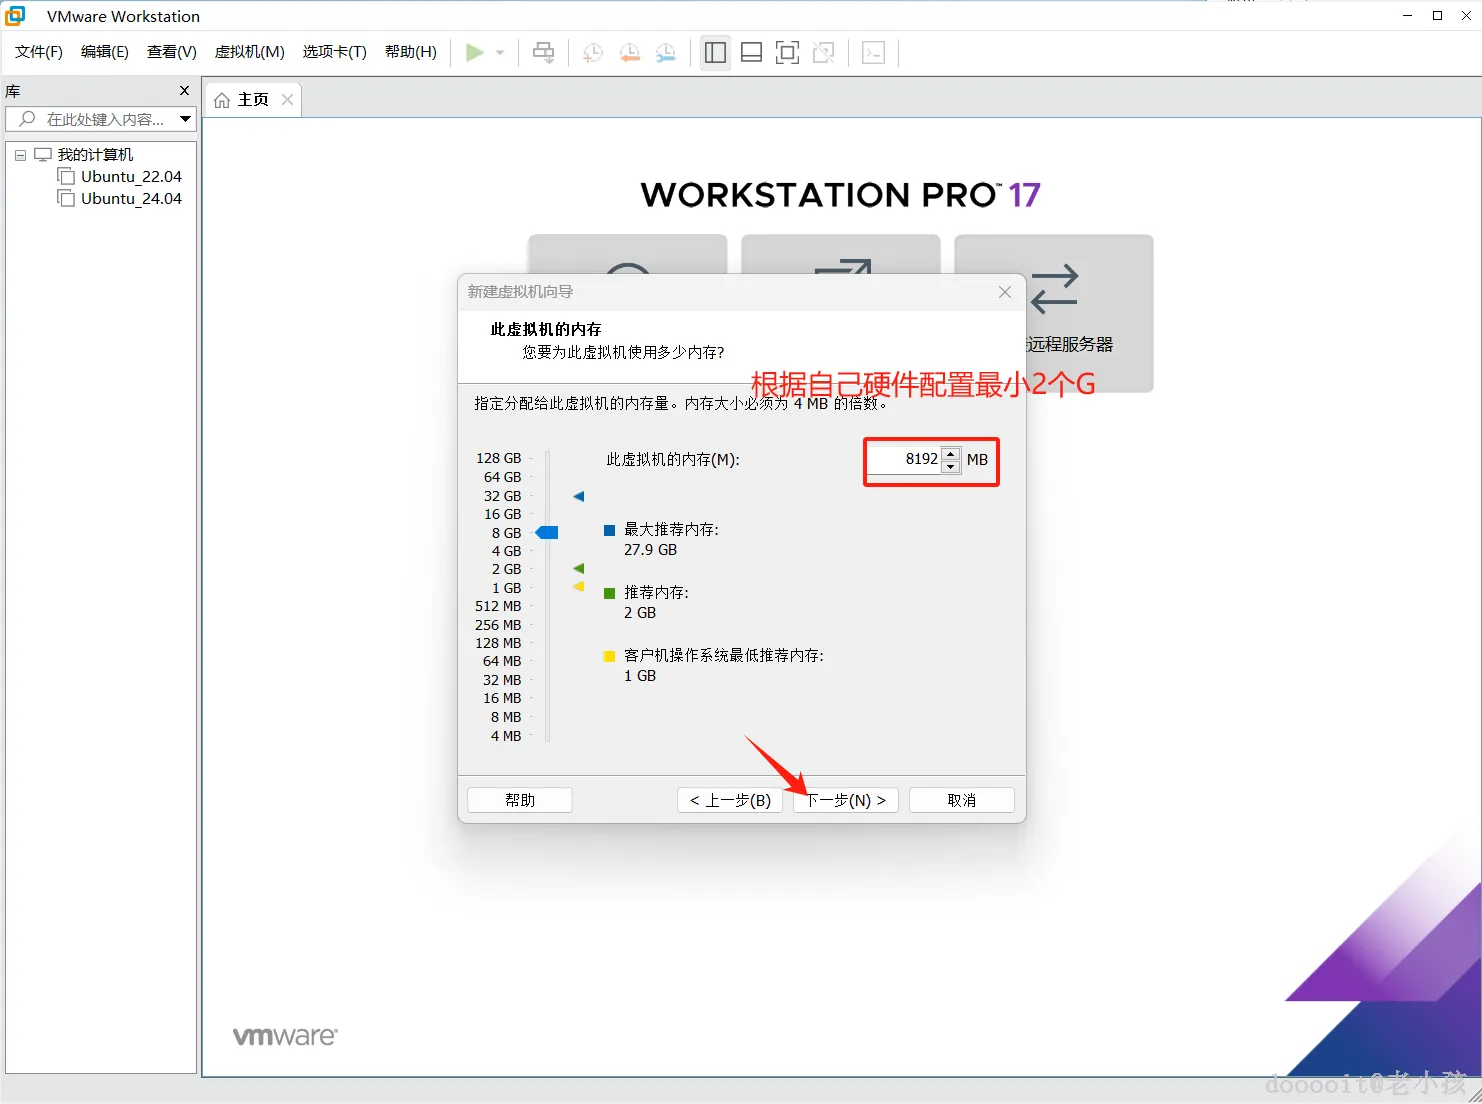Open the 查看(V) menu
Image resolution: width=1482 pixels, height=1104 pixels.
tap(172, 52)
